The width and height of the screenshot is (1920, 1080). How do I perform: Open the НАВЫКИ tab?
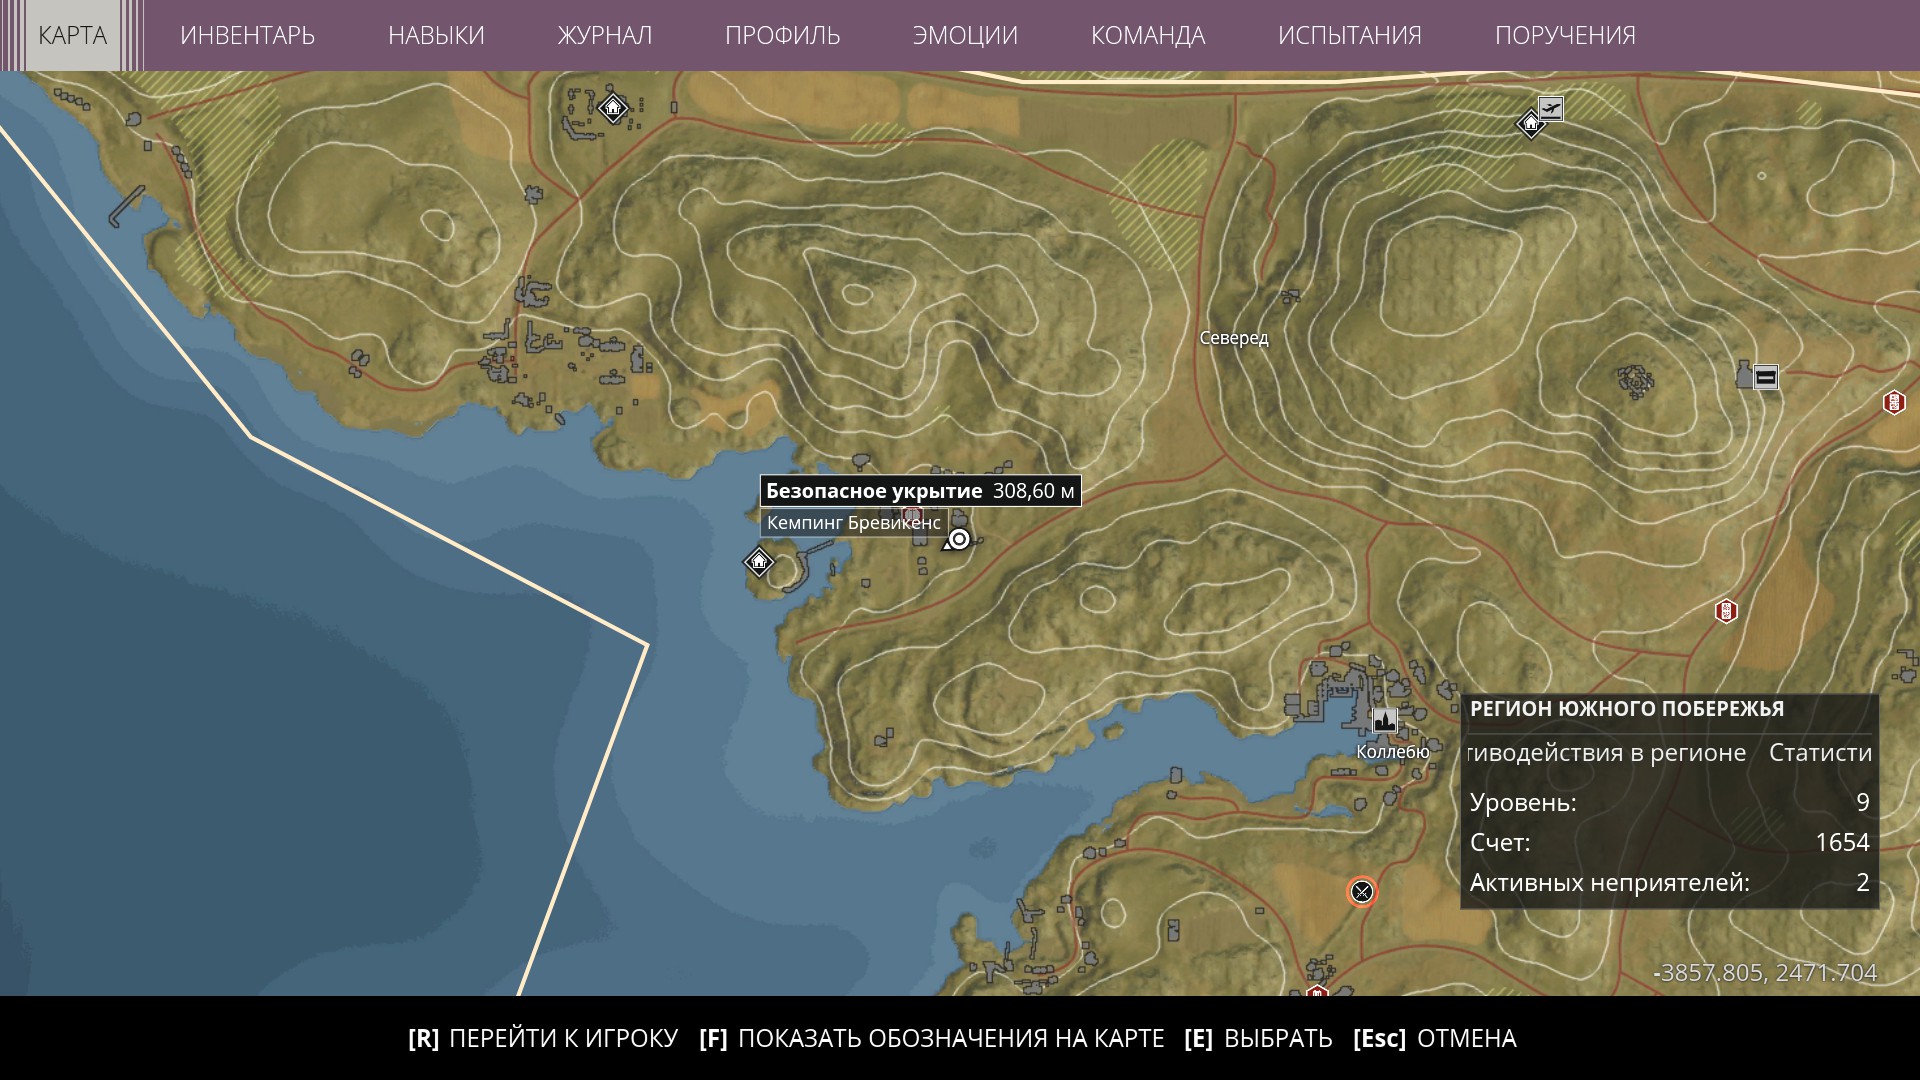pyautogui.click(x=436, y=35)
